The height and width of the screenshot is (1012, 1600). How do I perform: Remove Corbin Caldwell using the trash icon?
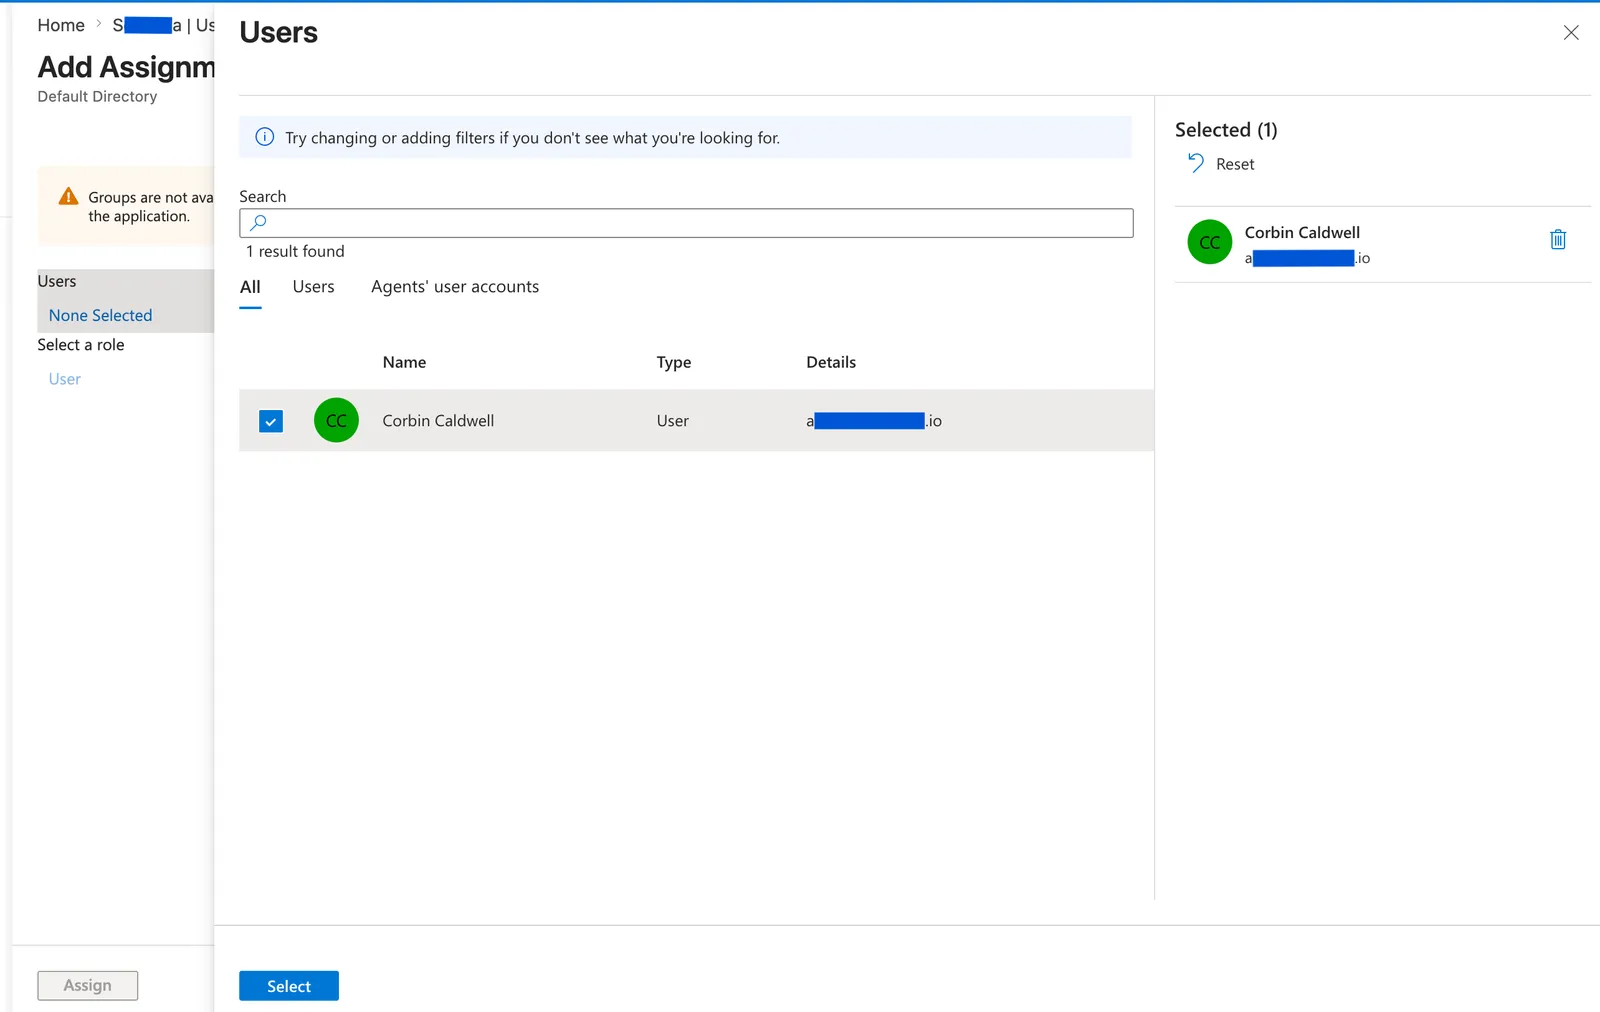[1558, 239]
